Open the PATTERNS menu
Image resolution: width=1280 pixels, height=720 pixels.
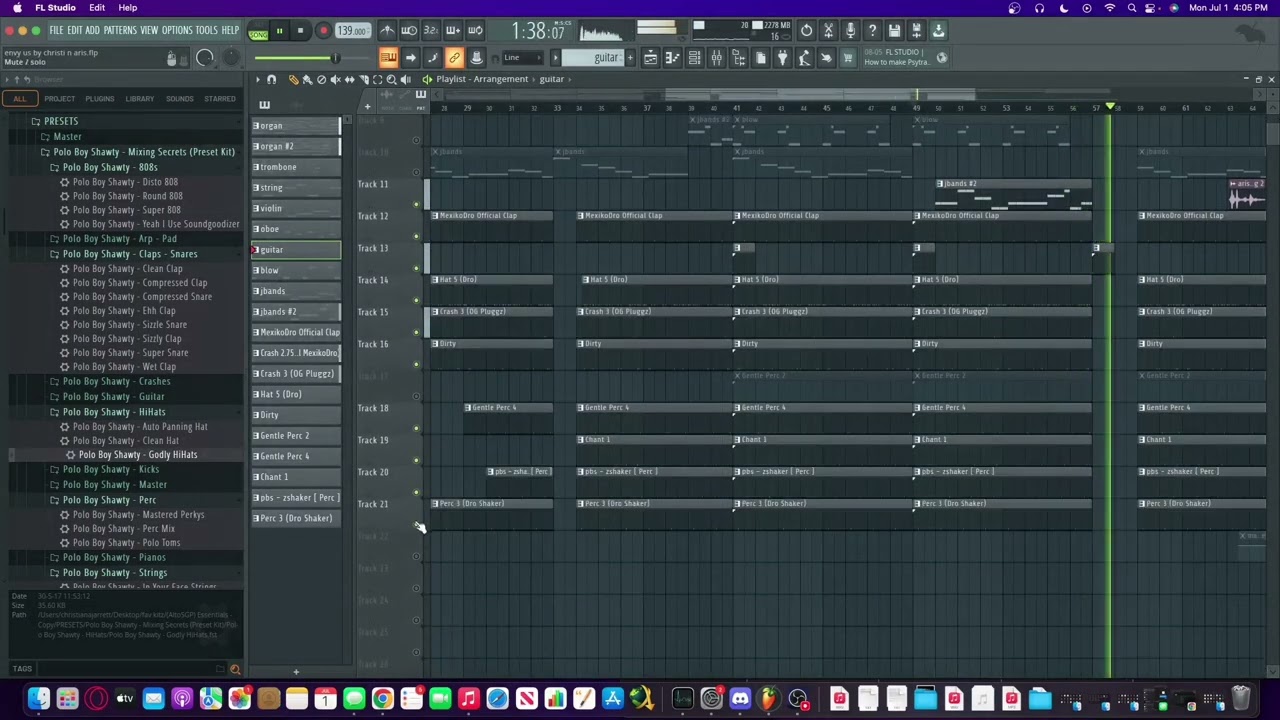pos(120,31)
